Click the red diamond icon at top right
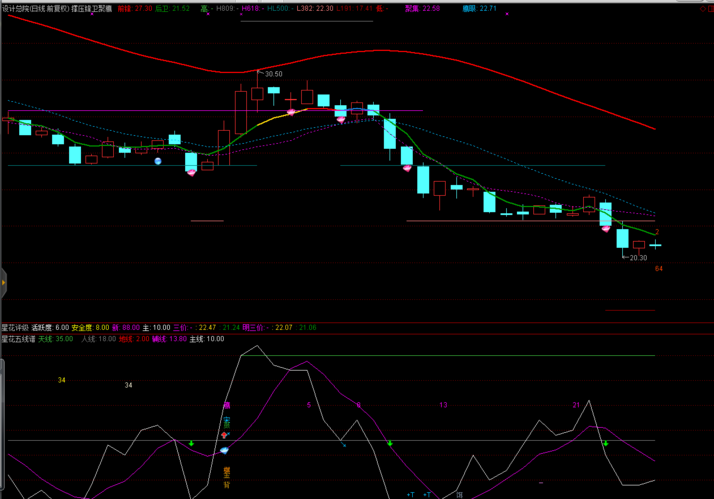 coord(703,9)
